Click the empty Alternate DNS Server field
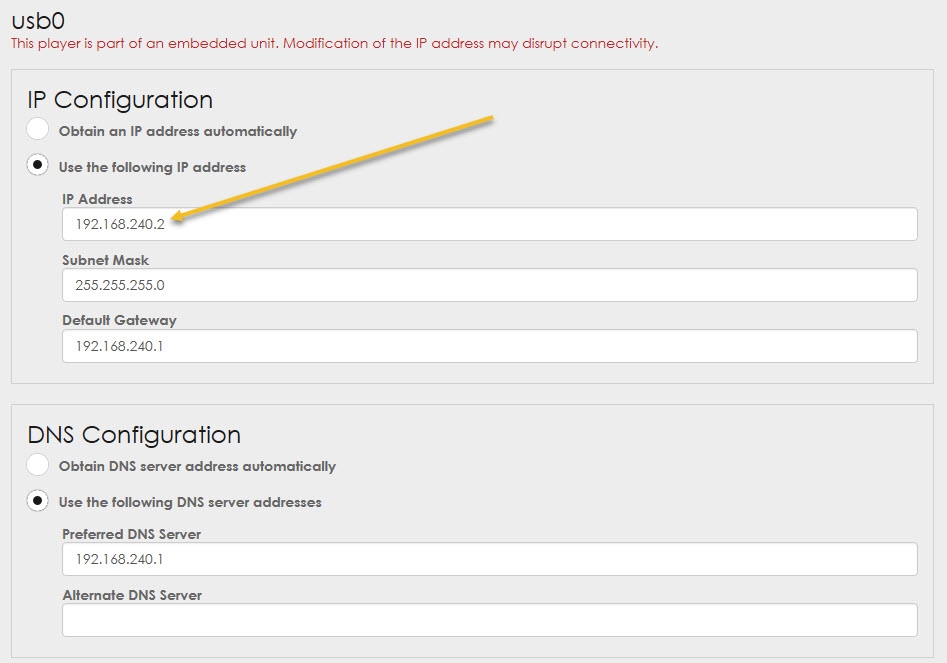Viewport: 947px width, 663px height. point(489,620)
